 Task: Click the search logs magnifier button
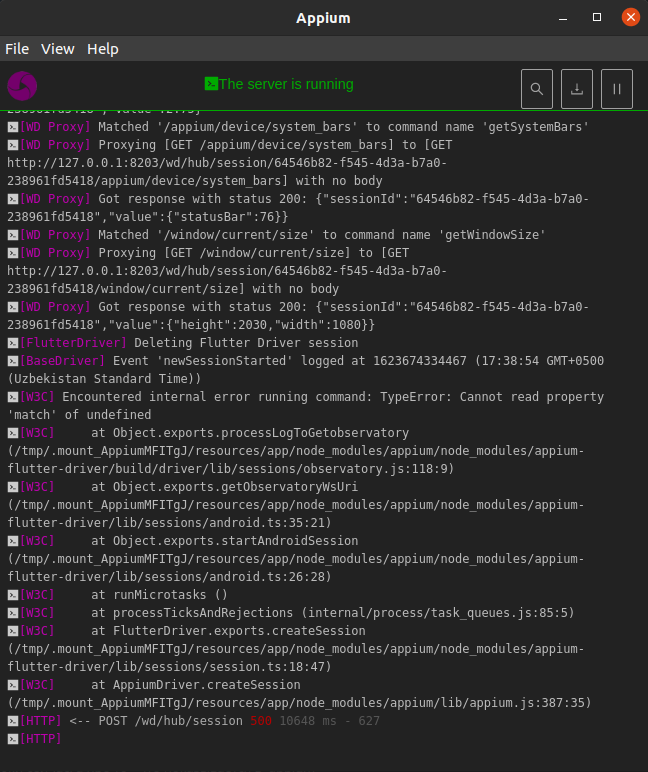[x=537, y=89]
